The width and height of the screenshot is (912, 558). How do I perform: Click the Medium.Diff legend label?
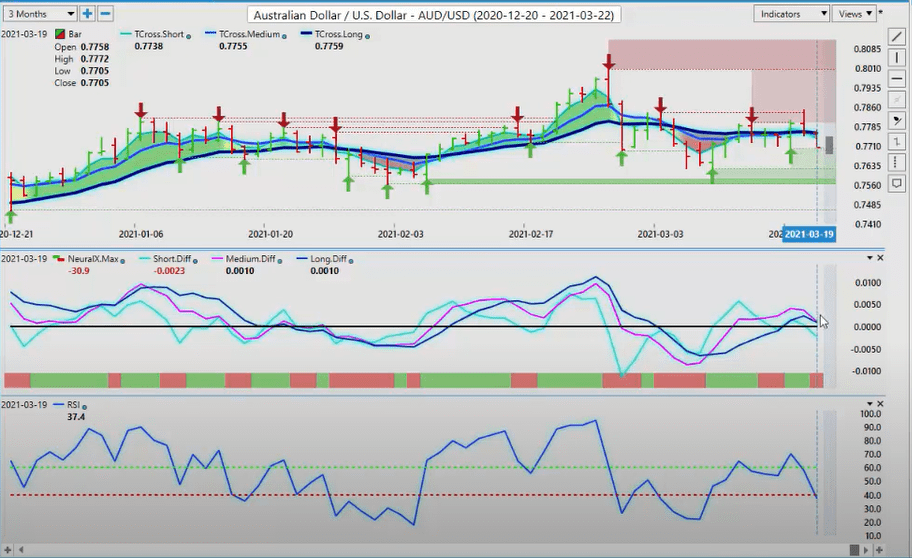coord(251,259)
